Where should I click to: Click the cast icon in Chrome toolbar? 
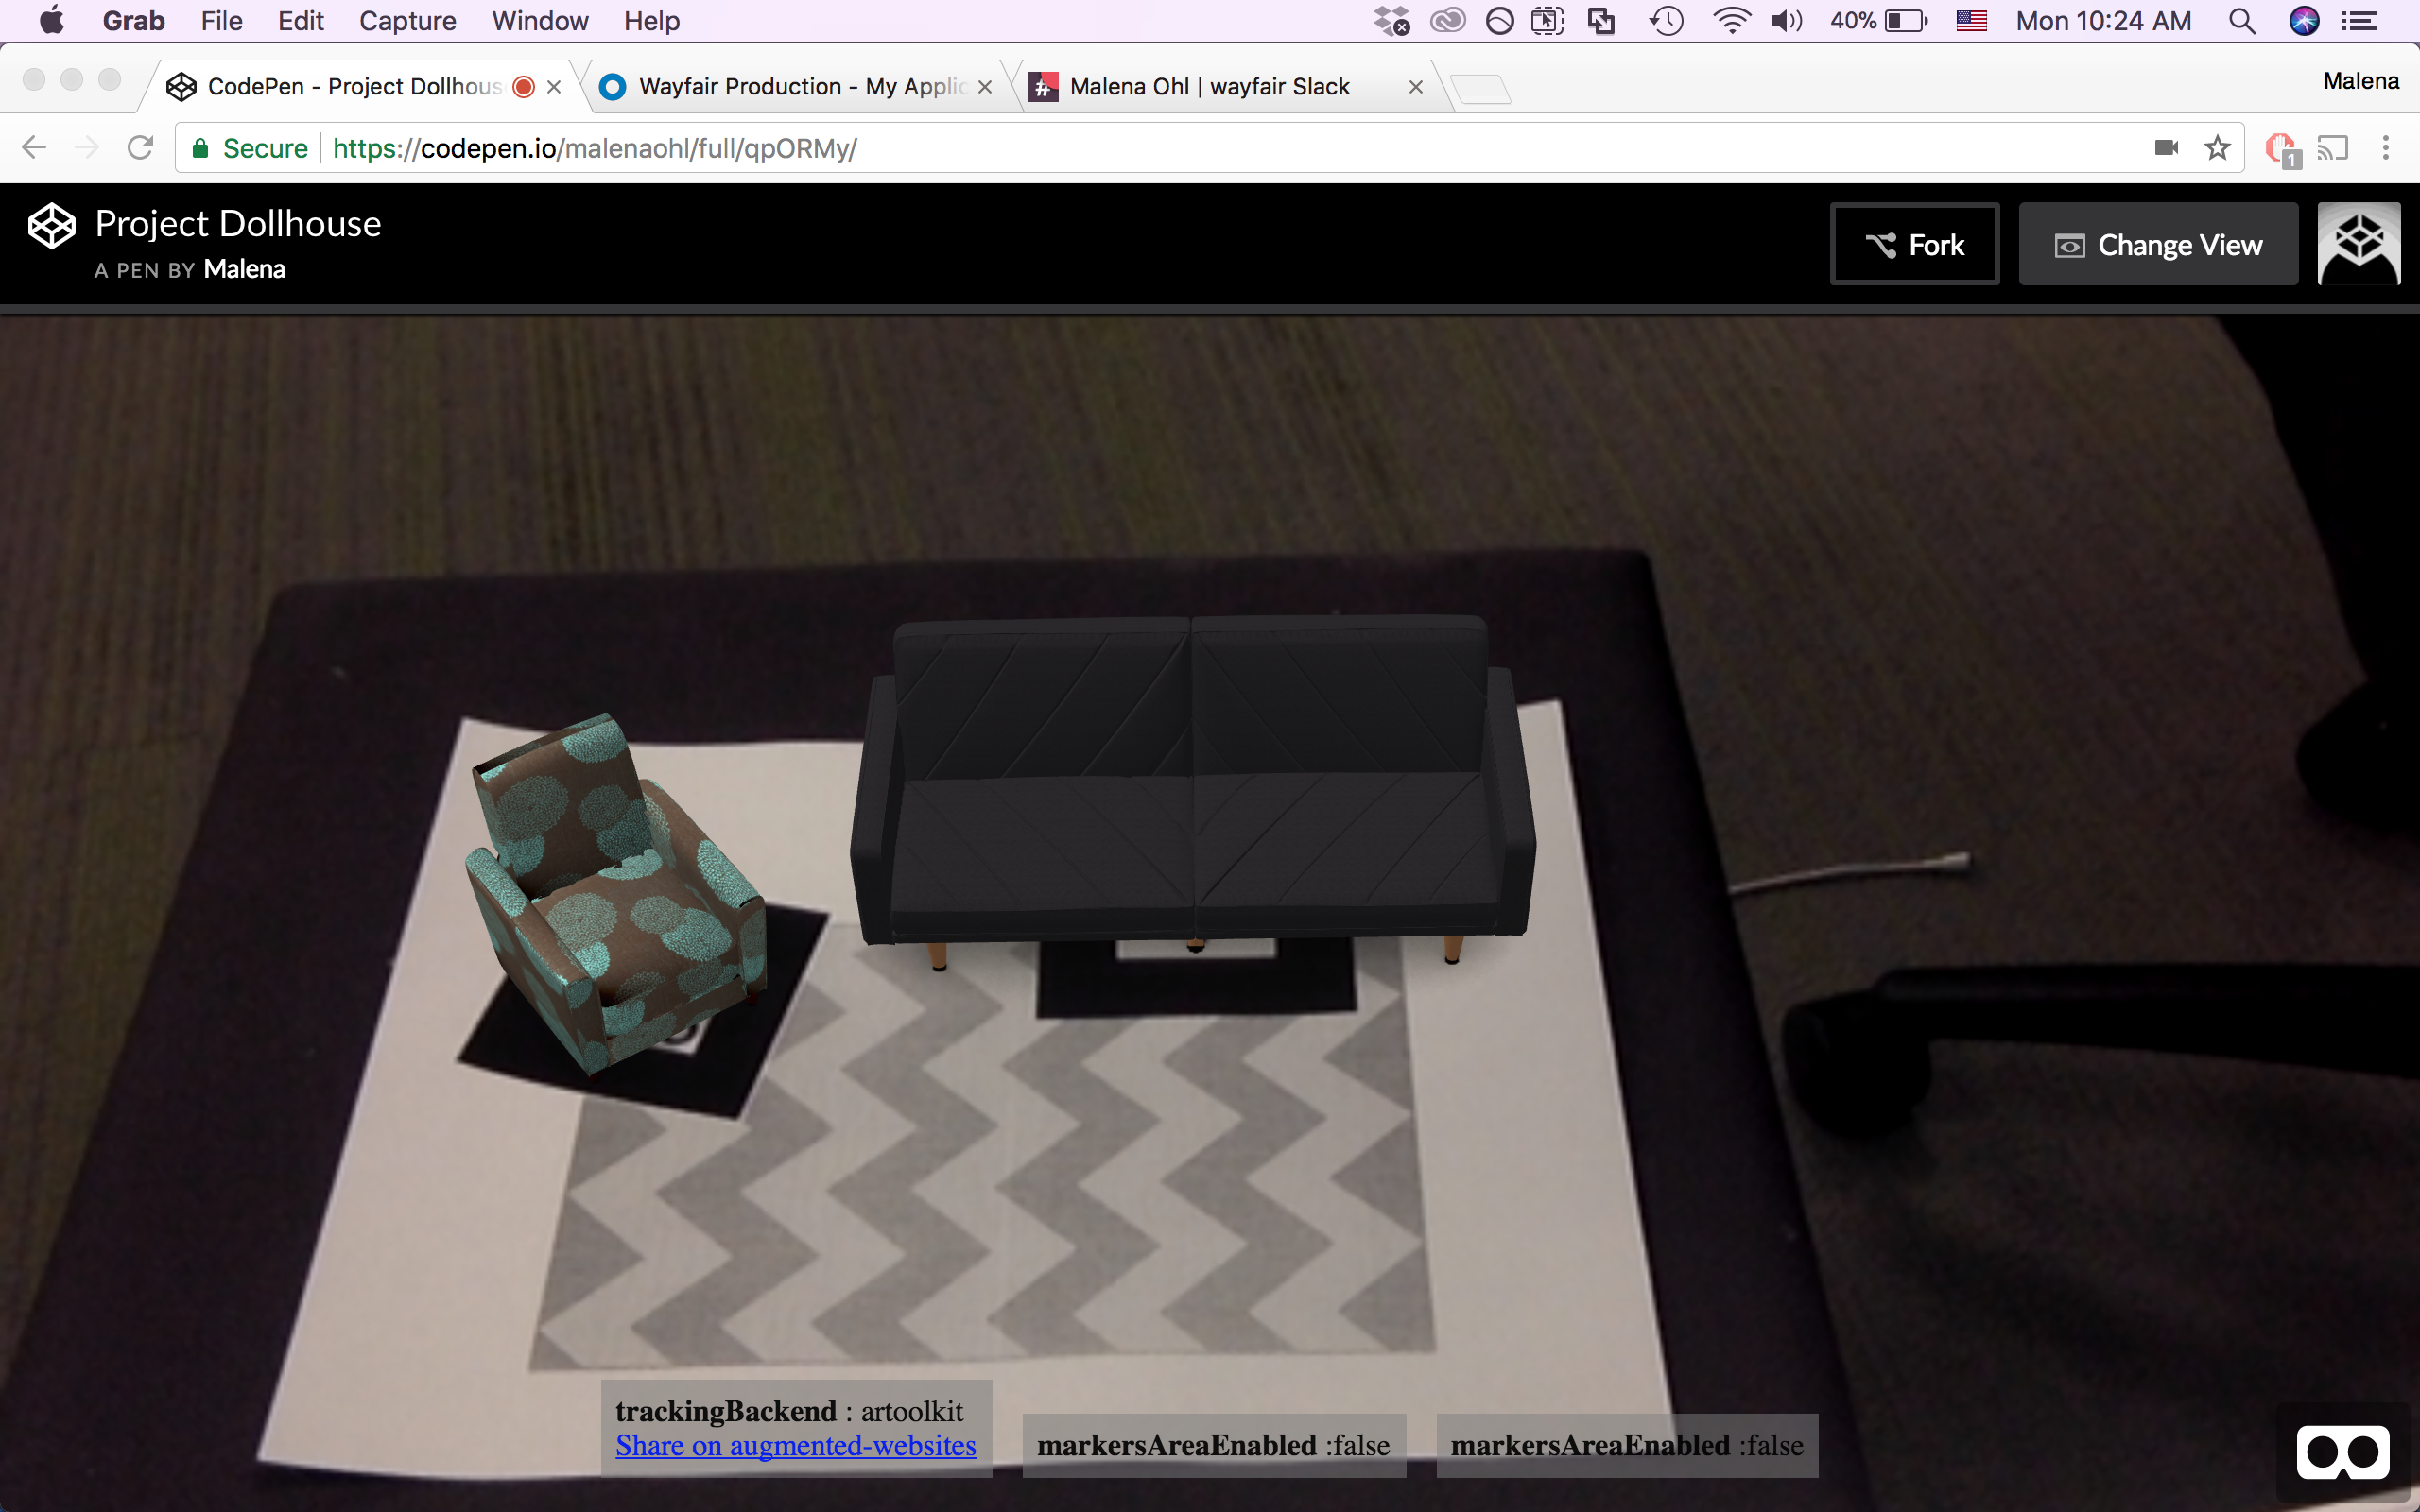point(2332,148)
